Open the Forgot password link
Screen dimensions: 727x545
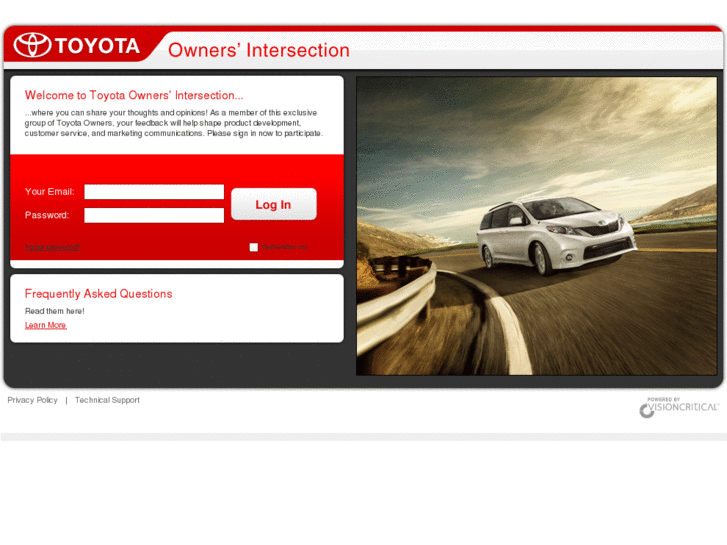(x=52, y=247)
